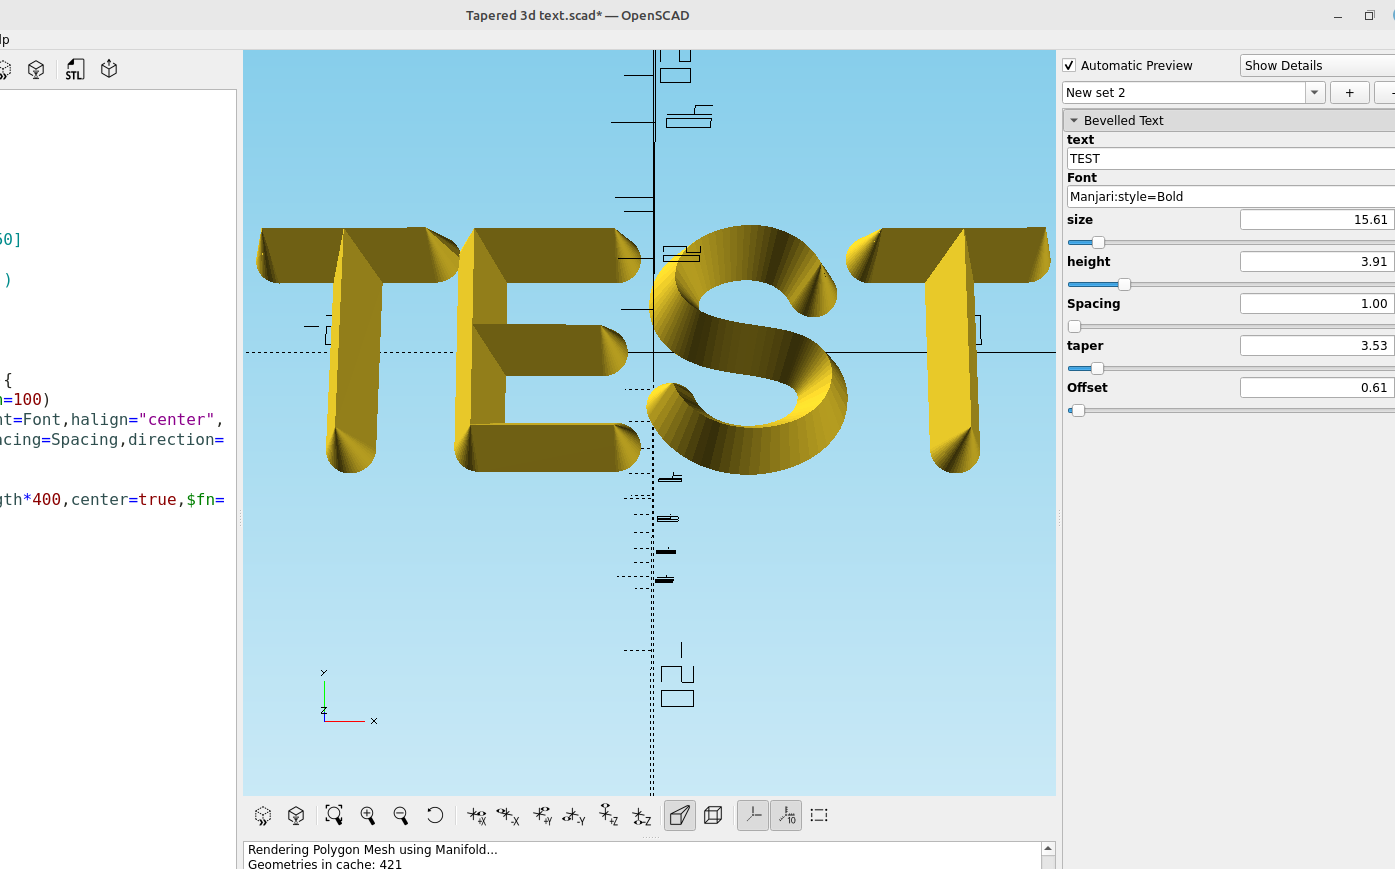Export the model as STL
Viewport: 1395px width, 869px height.
(74, 69)
